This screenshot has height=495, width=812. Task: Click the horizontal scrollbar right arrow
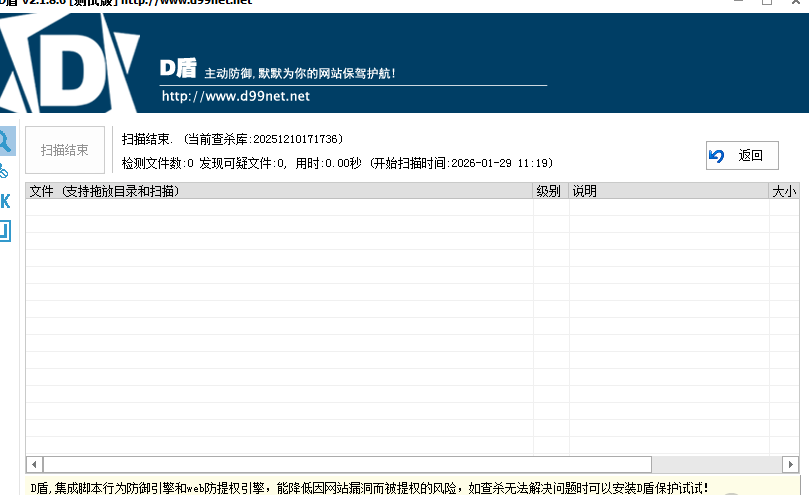[x=788, y=465]
